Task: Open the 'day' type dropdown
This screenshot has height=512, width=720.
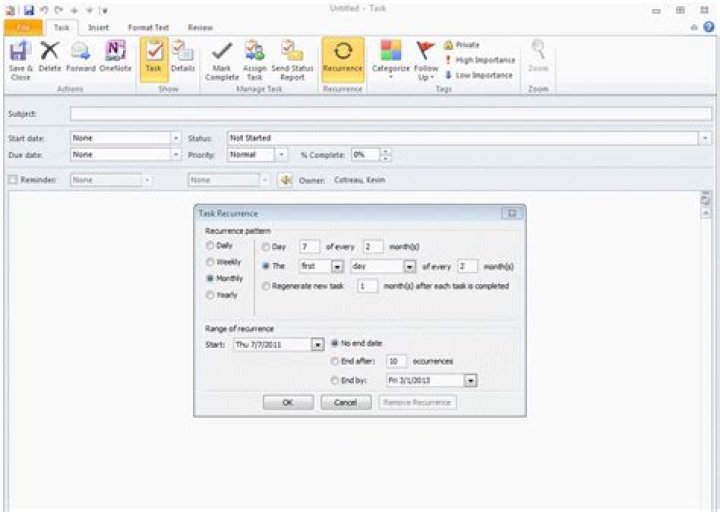Action: 409,267
